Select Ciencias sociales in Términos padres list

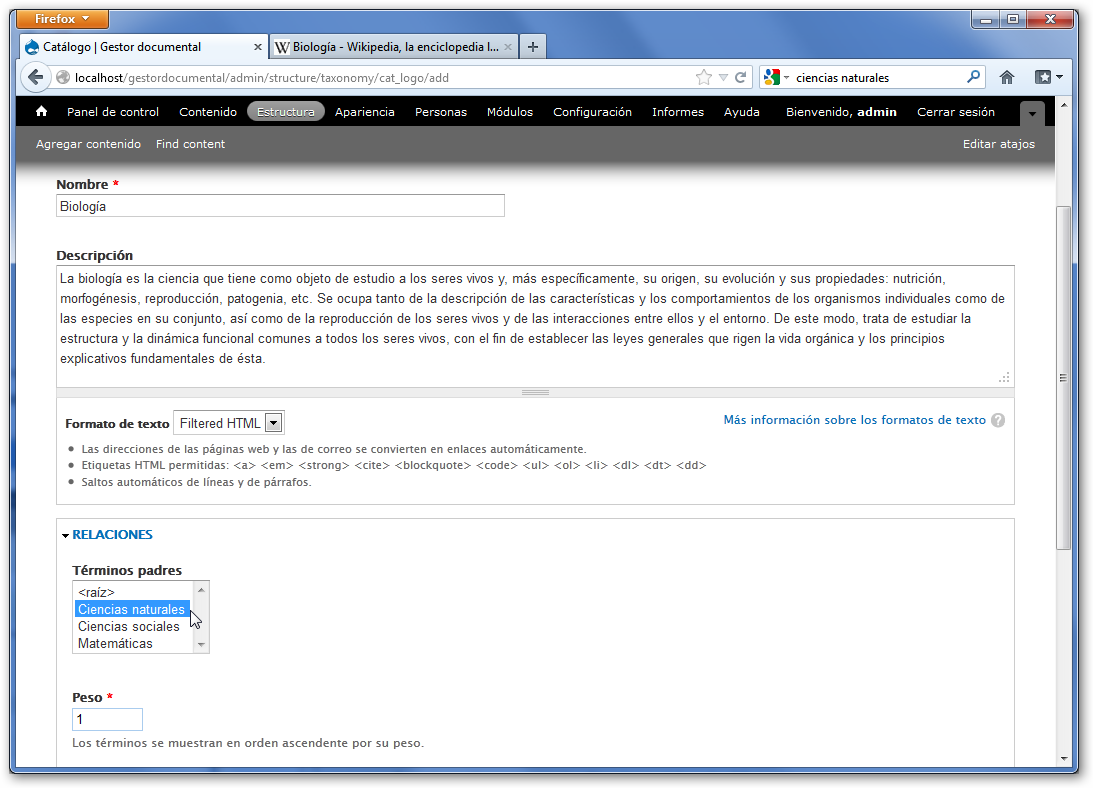[x=129, y=627]
